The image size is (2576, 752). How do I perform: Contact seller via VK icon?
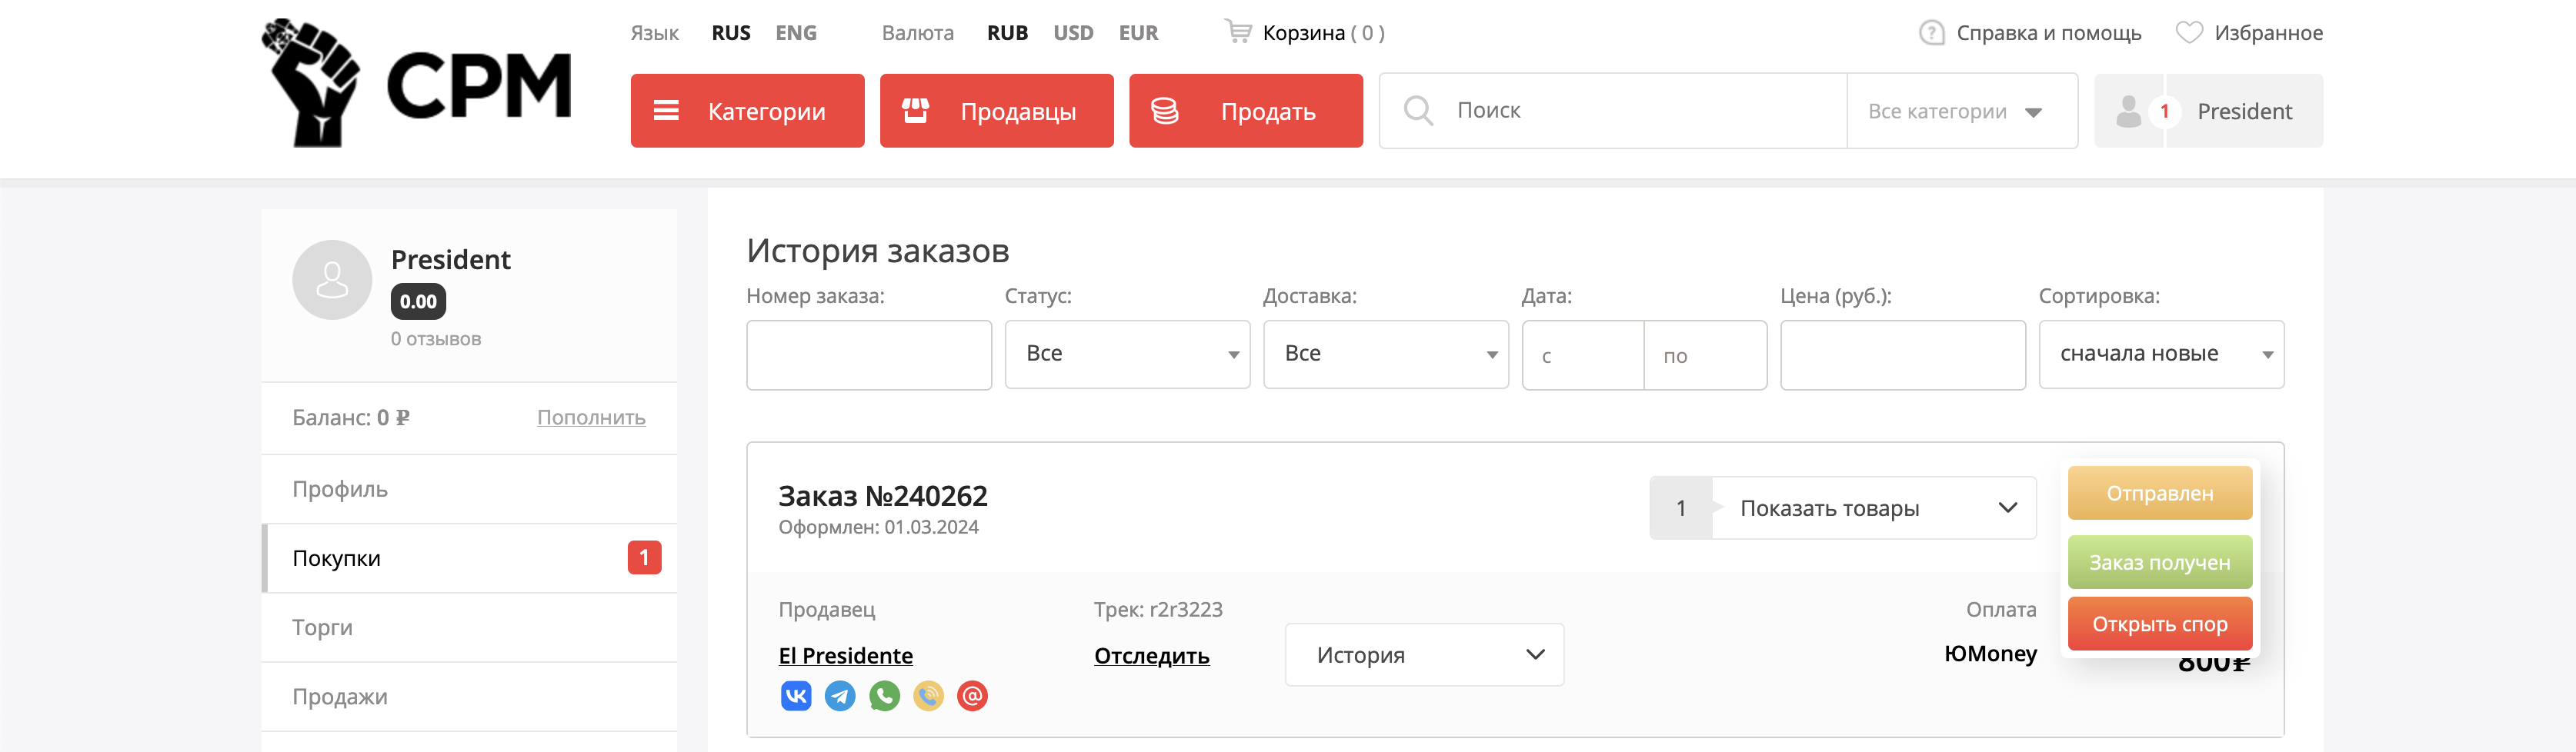click(x=796, y=695)
